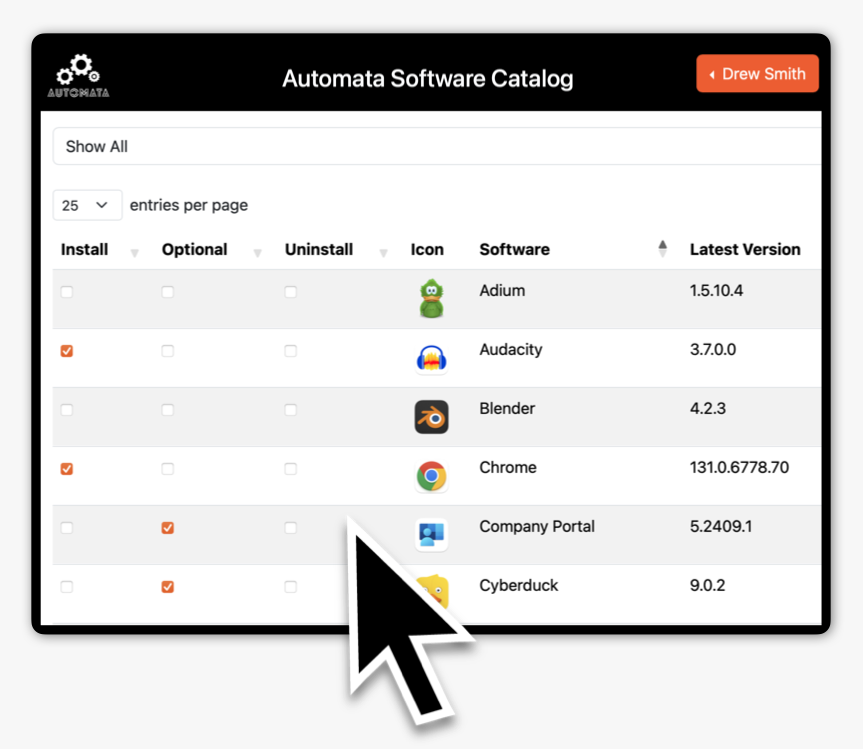Image resolution: width=863 pixels, height=749 pixels.
Task: Check the Uninstall box for Blender
Action: (291, 409)
